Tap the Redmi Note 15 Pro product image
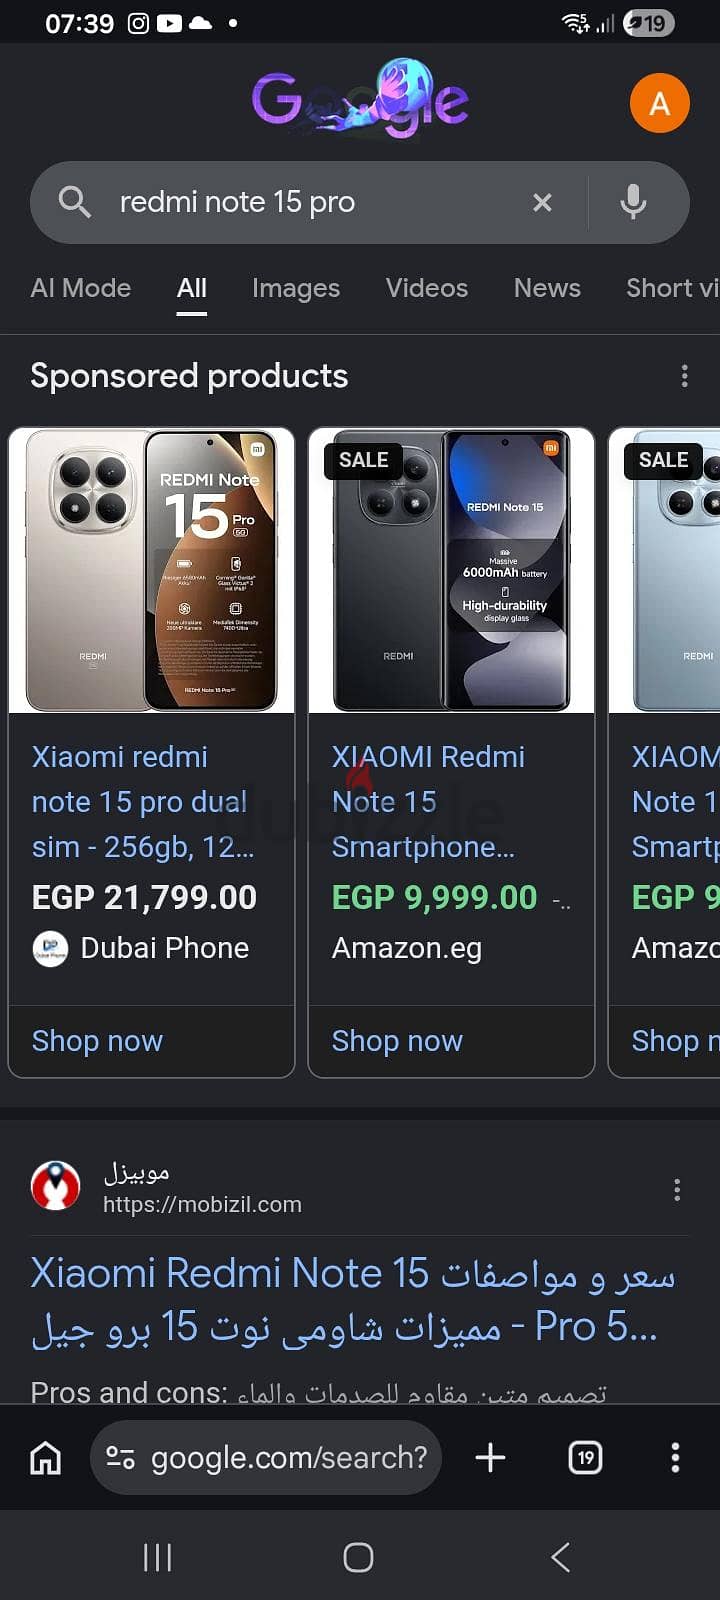 (151, 571)
